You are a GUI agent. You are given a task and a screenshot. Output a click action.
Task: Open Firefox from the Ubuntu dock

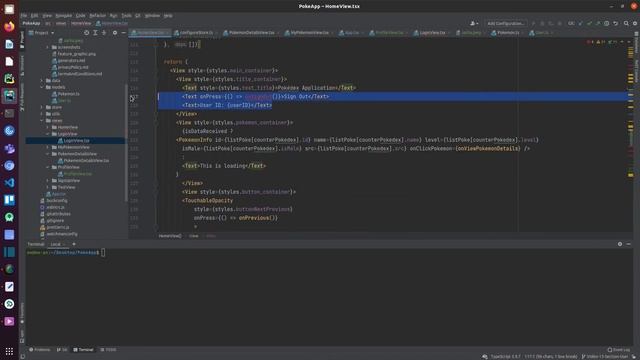[9, 27]
